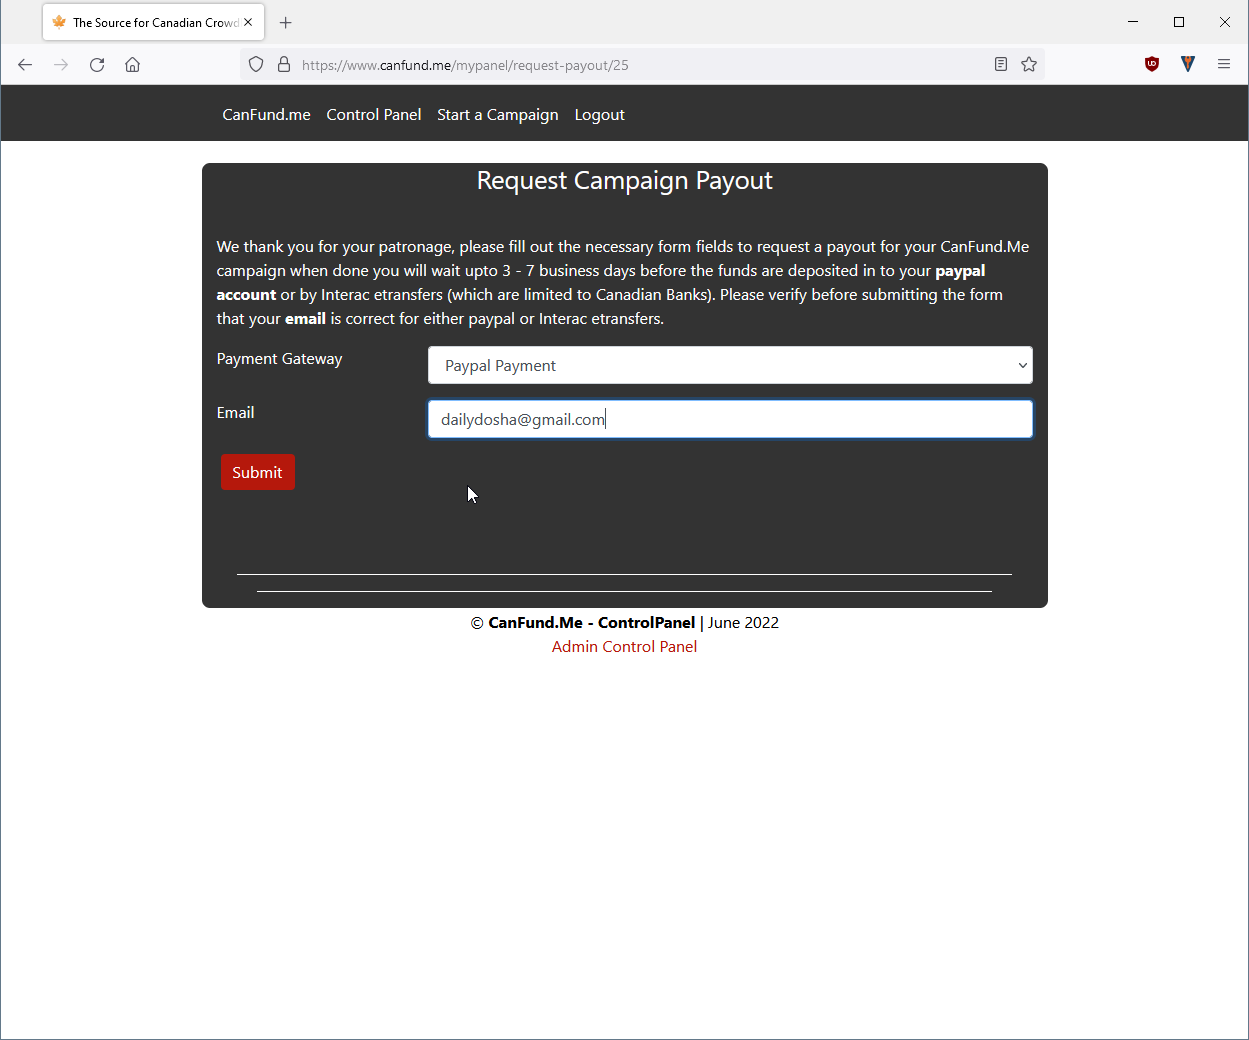The width and height of the screenshot is (1249, 1040).
Task: Open the Admin Control Panel link
Action: [x=624, y=647]
